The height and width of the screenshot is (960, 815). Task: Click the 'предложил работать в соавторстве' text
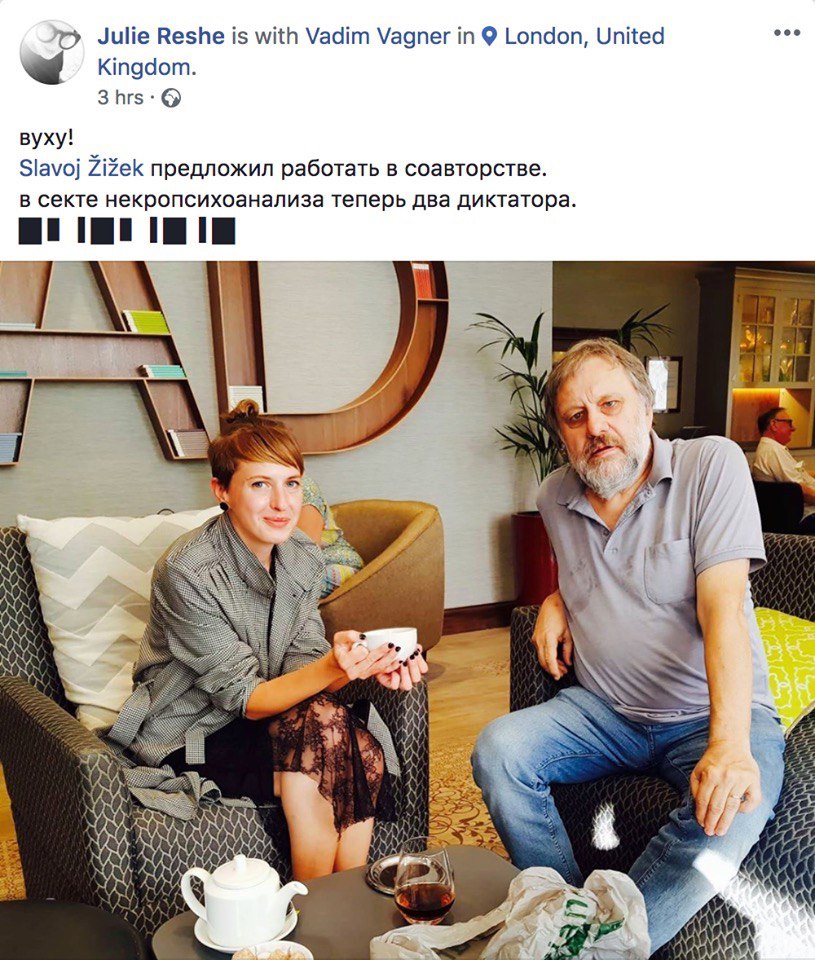[x=347, y=168]
